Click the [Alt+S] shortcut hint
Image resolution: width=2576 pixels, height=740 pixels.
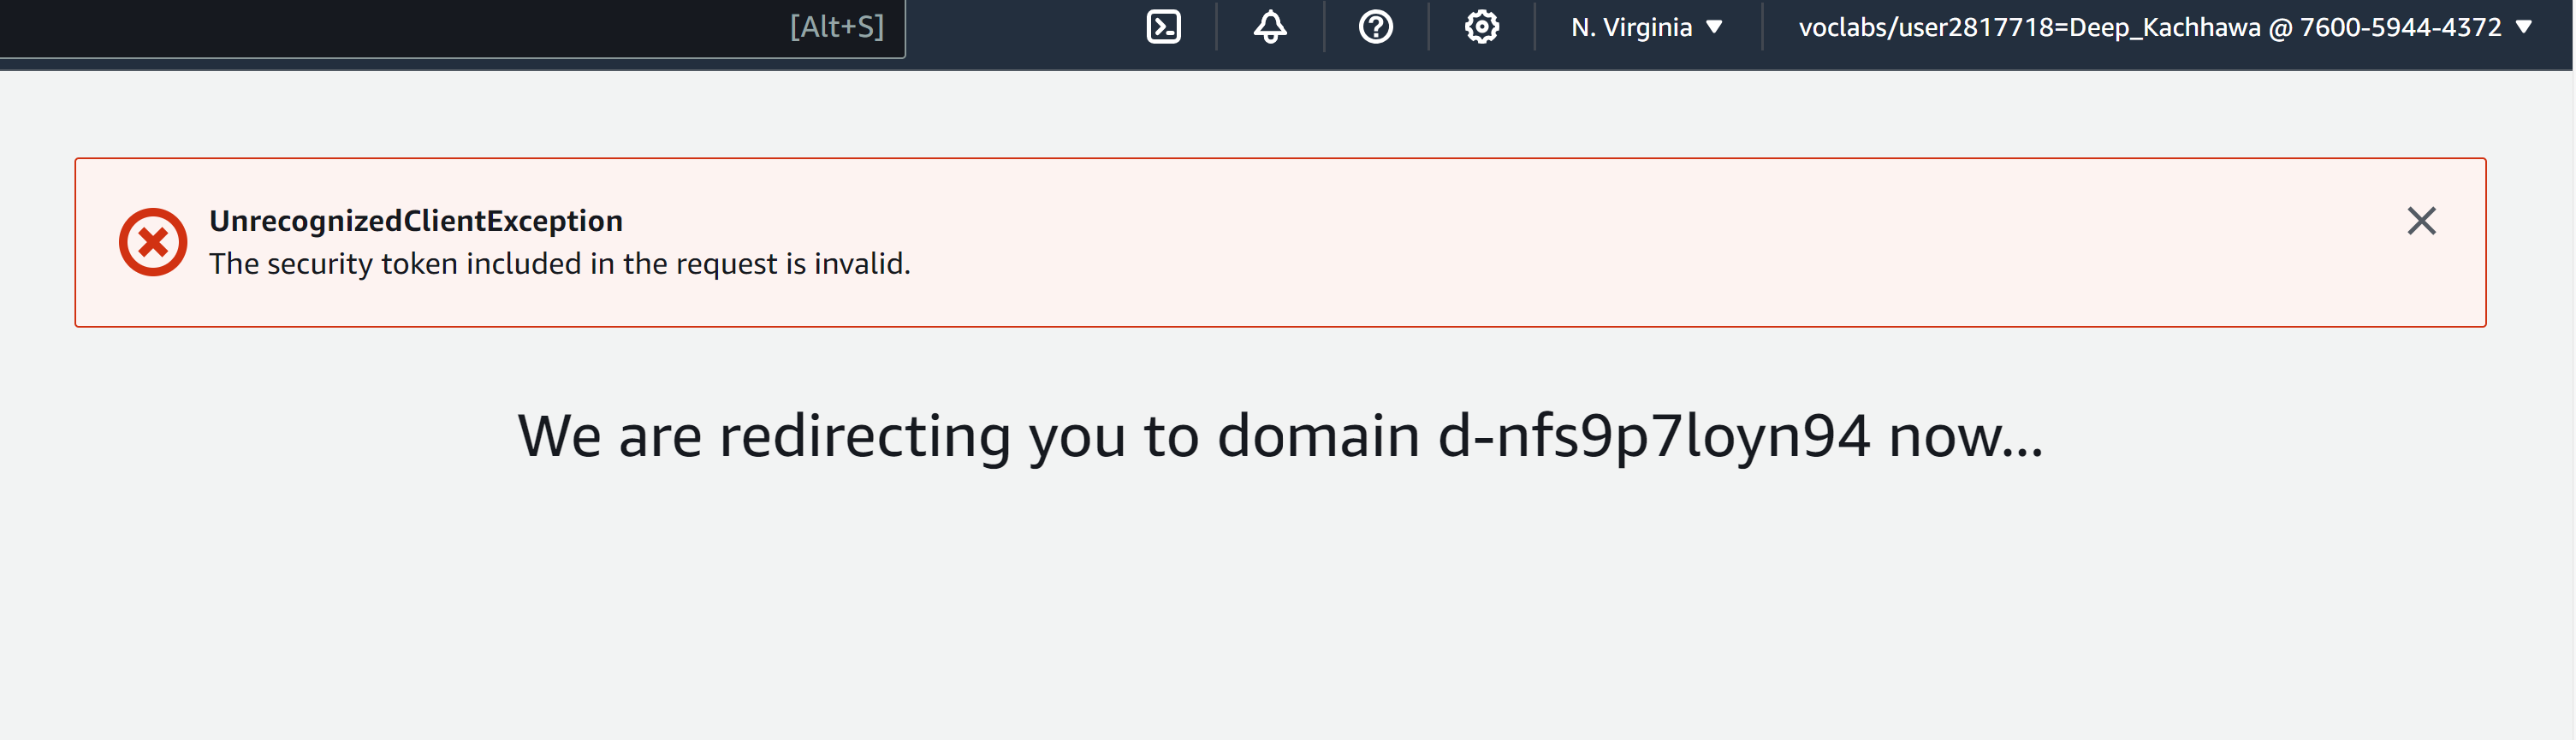[x=837, y=27]
